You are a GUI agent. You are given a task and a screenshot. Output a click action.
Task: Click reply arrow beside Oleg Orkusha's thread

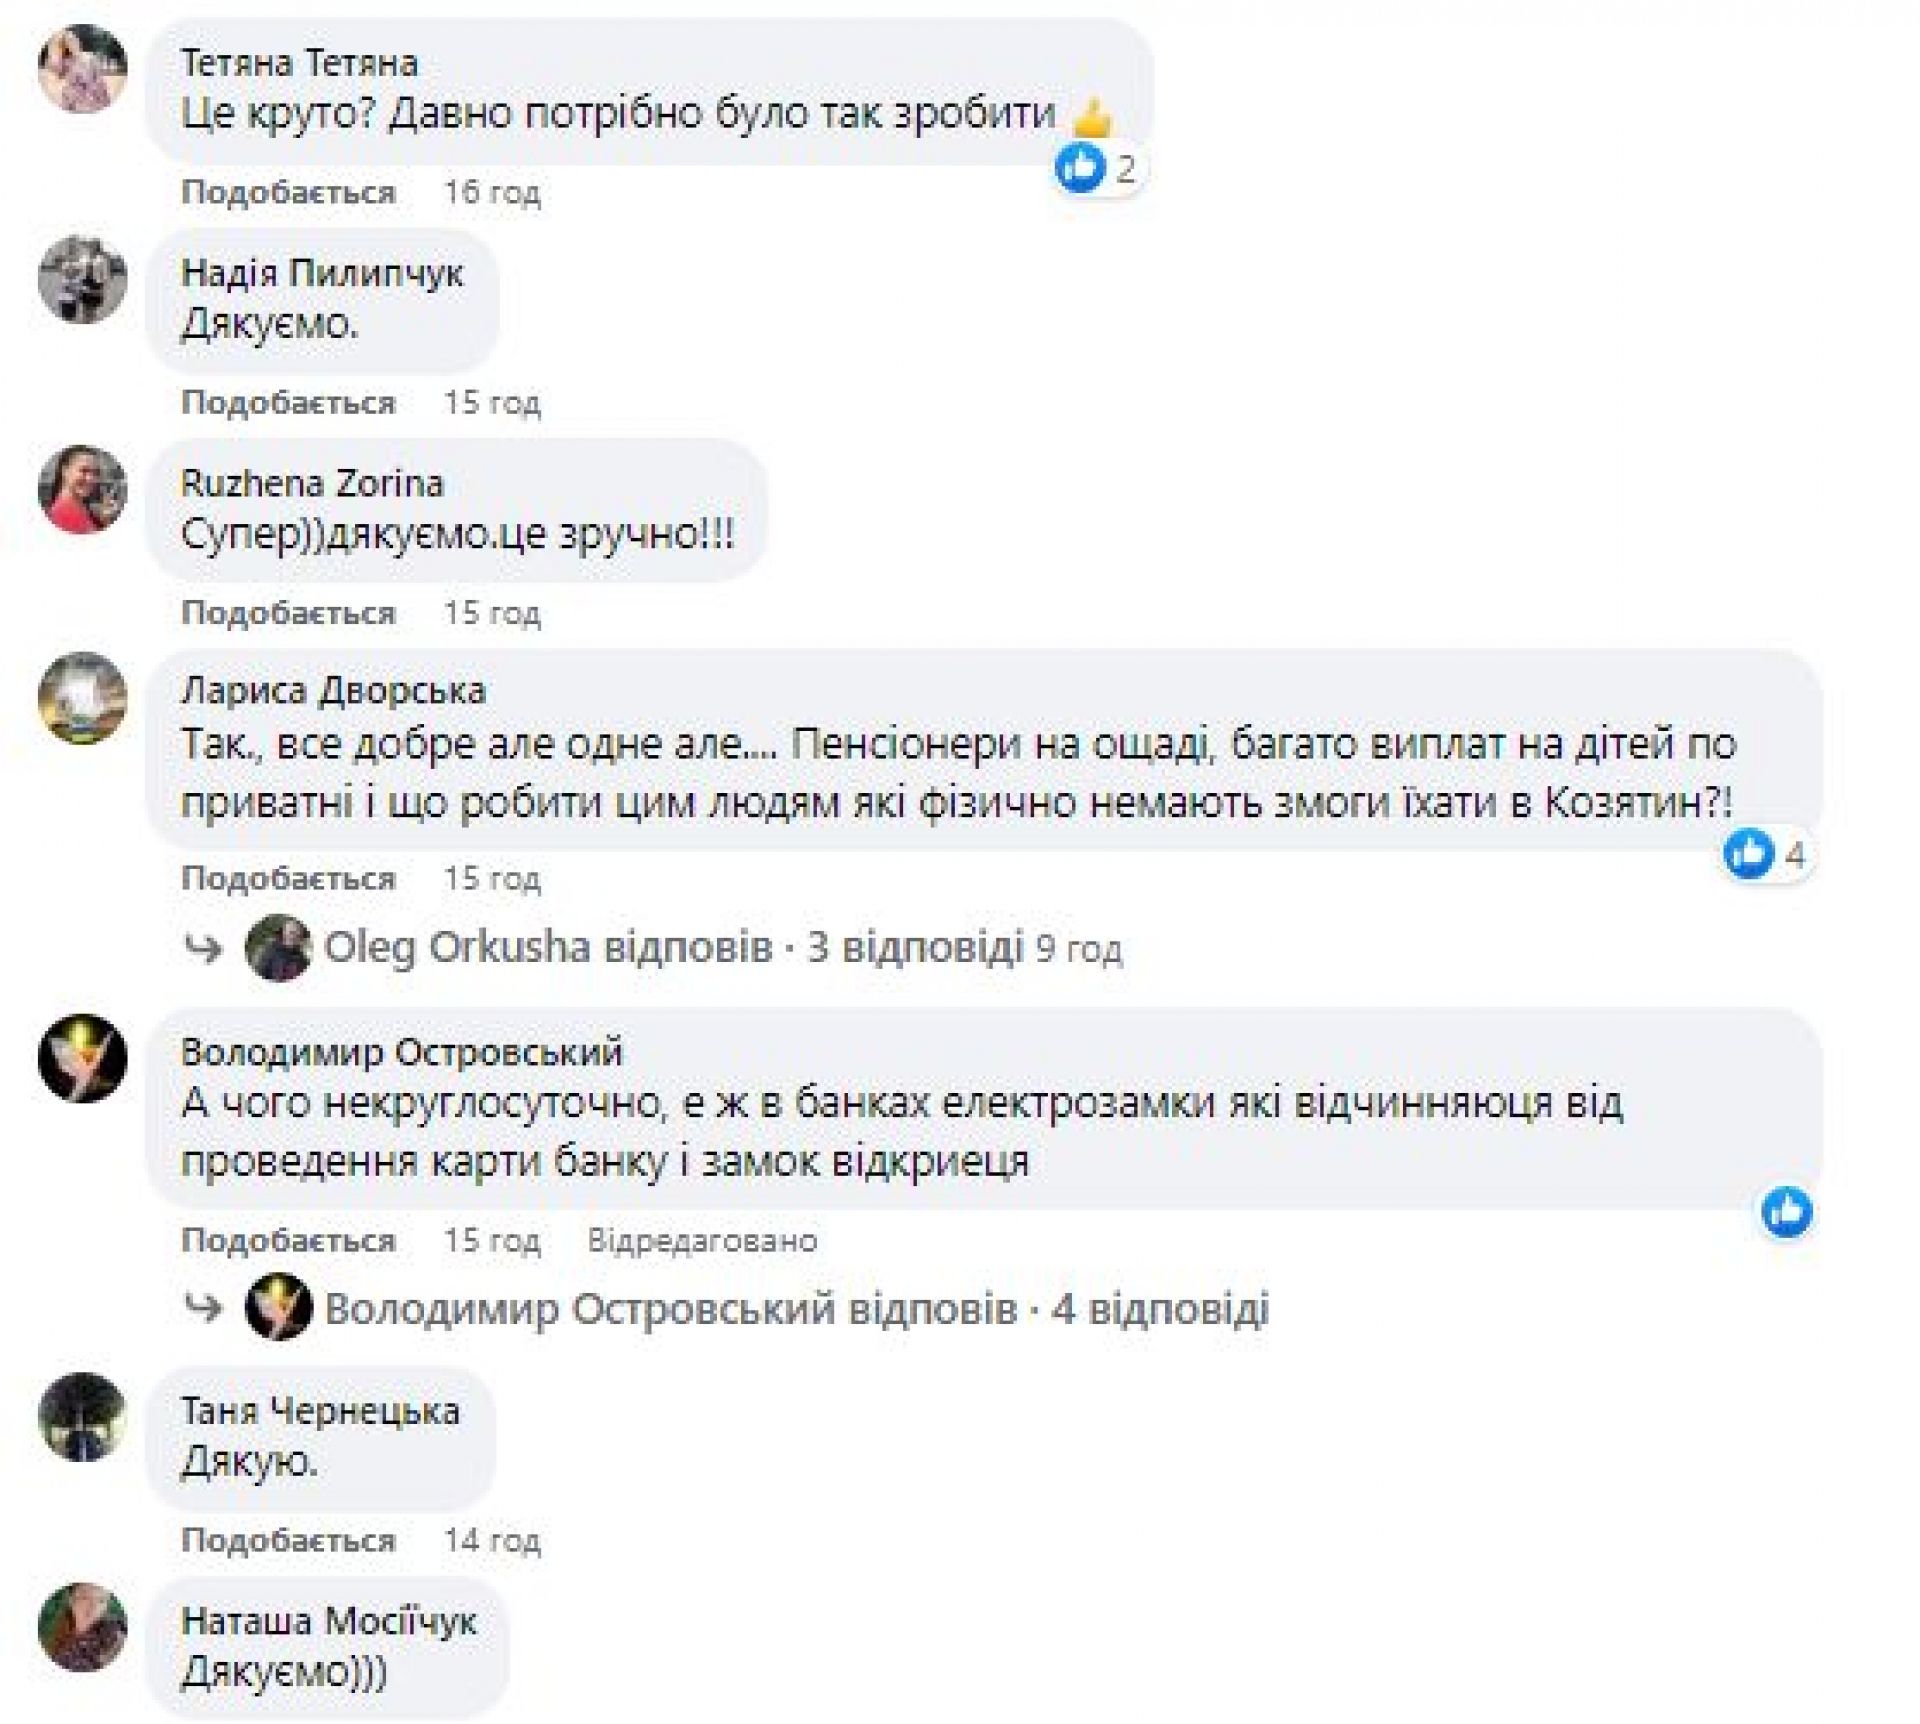[204, 949]
